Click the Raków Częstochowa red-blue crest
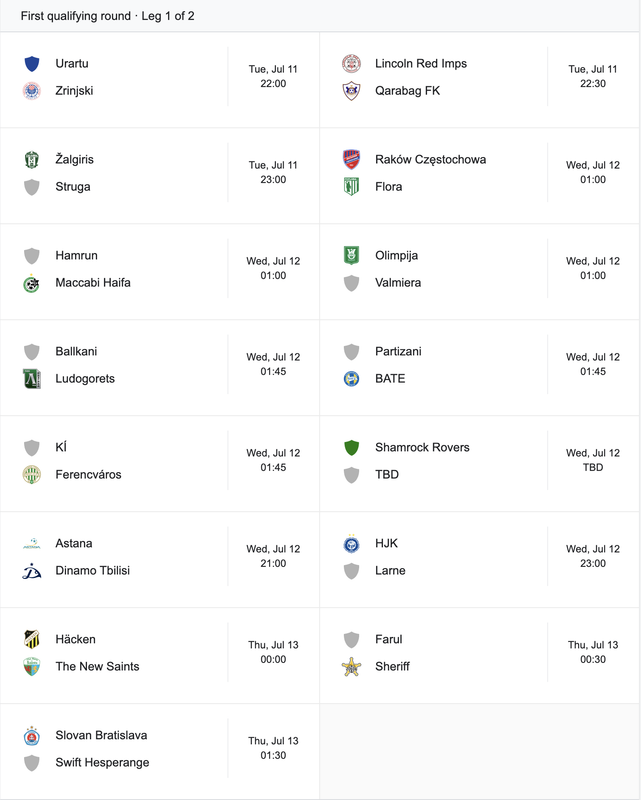Image resolution: width=641 pixels, height=800 pixels. pyautogui.click(x=351, y=159)
